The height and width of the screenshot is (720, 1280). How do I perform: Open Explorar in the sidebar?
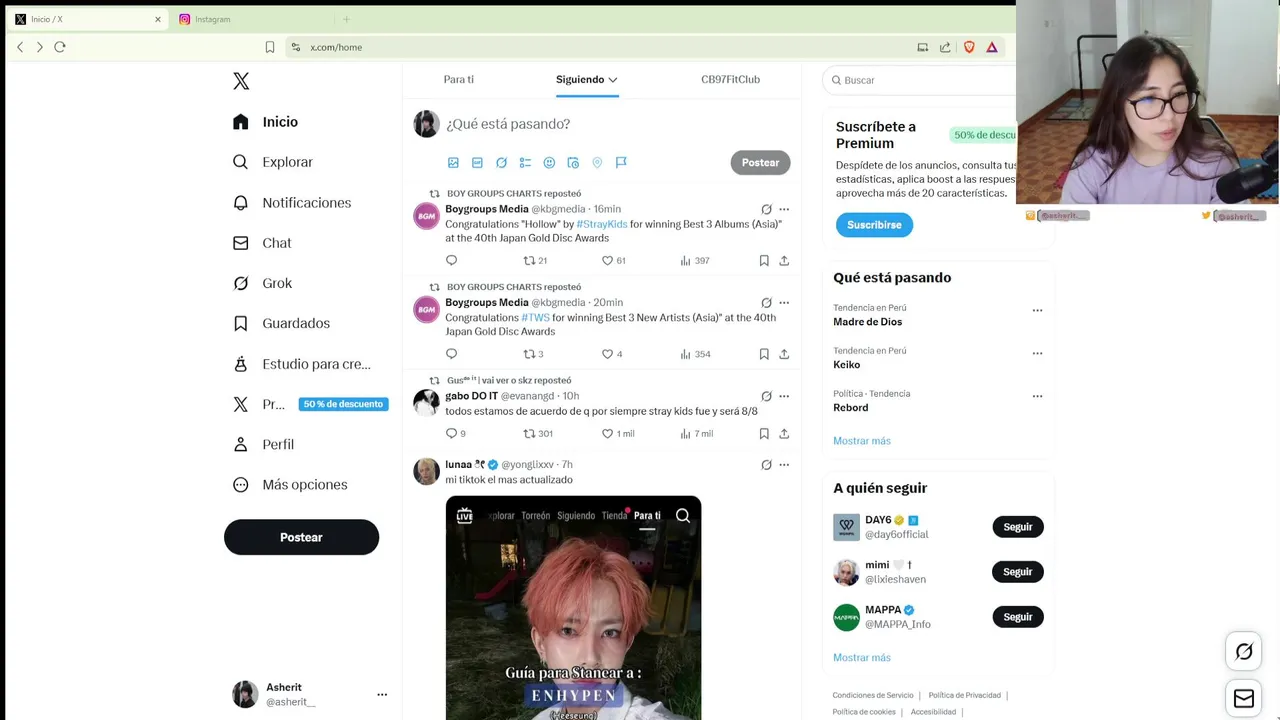pyautogui.click(x=273, y=162)
